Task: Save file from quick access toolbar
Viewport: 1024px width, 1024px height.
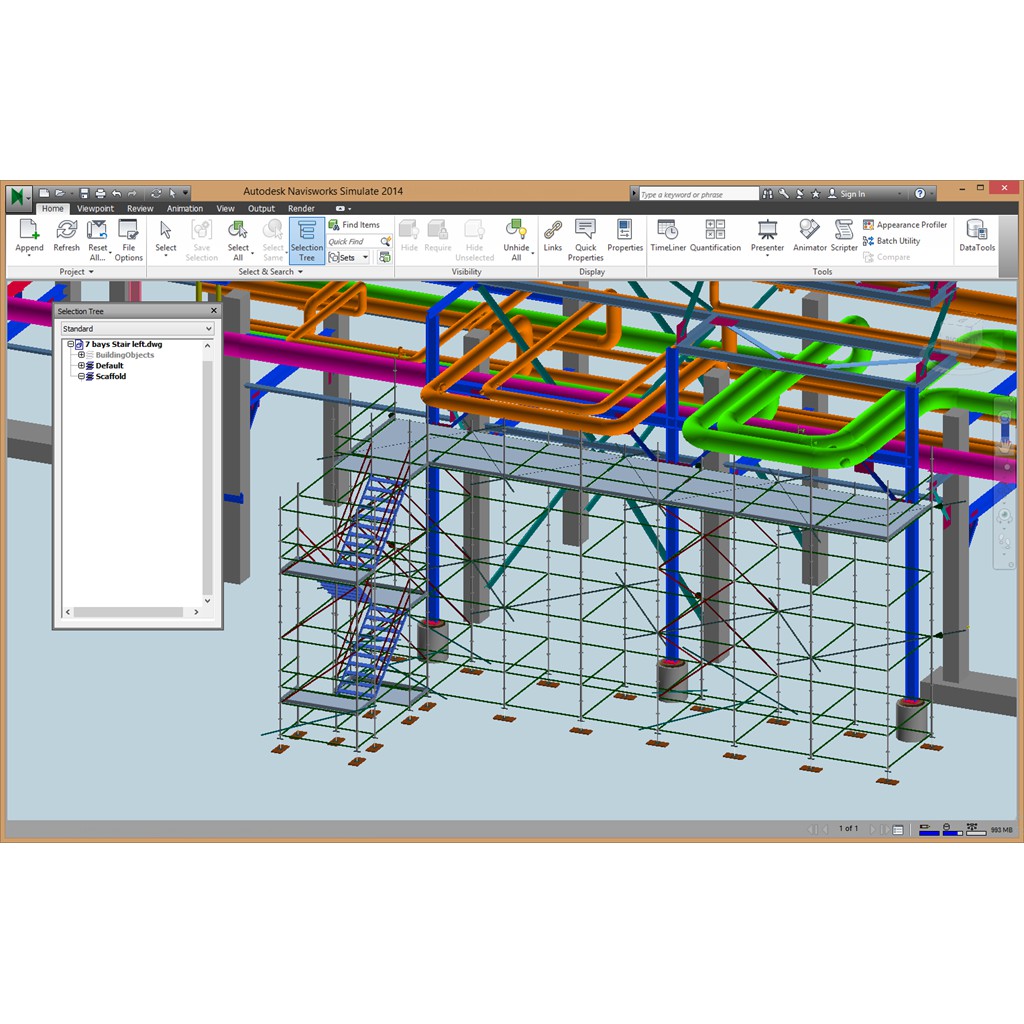Action: tap(84, 193)
